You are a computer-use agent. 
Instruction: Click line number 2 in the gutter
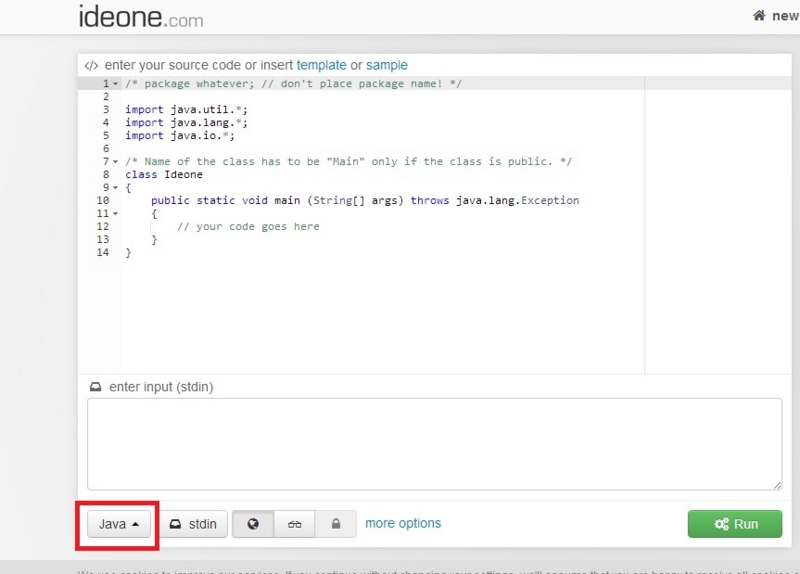coord(106,97)
